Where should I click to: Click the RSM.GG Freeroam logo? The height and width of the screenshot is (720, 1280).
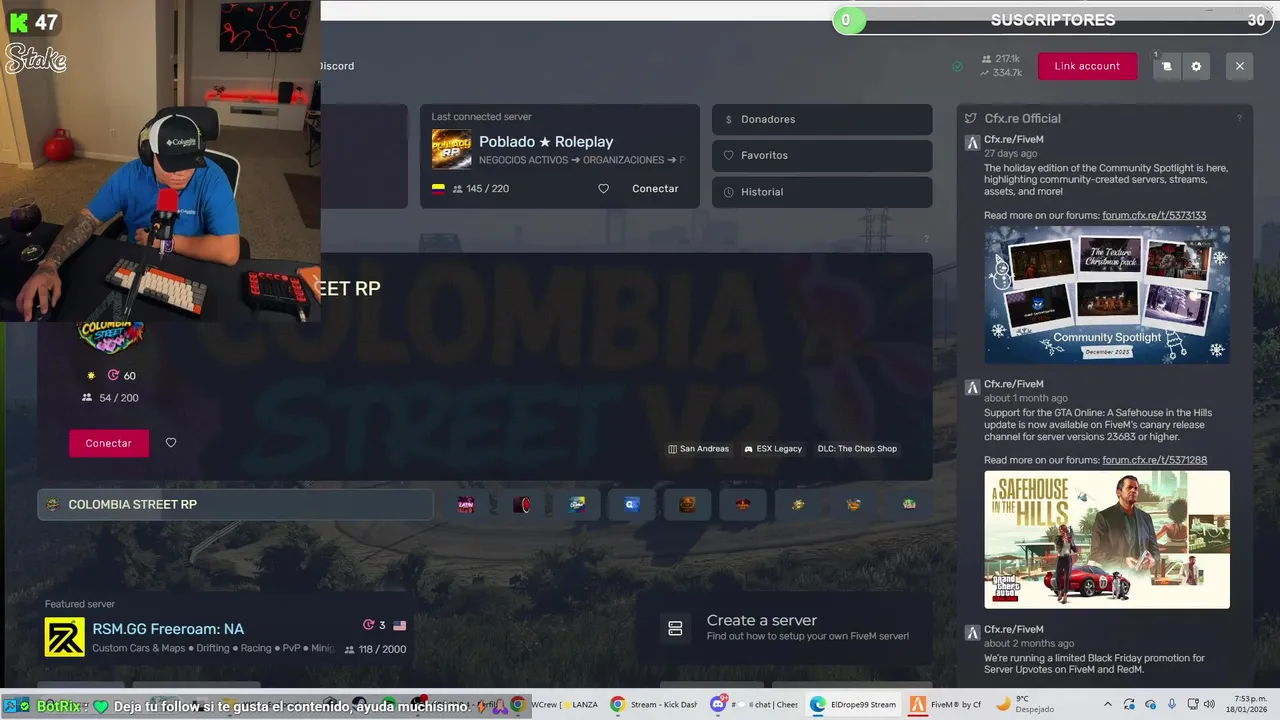tap(65, 637)
